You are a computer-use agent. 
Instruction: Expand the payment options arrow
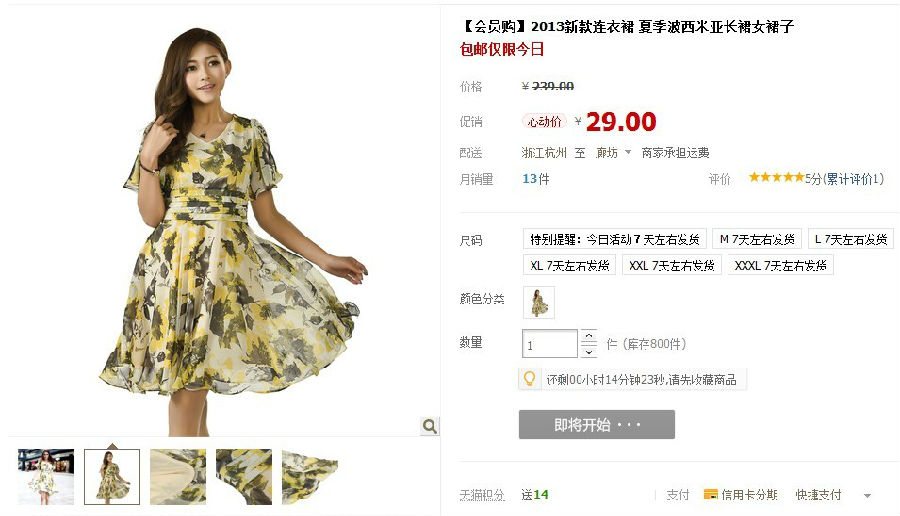click(867, 495)
